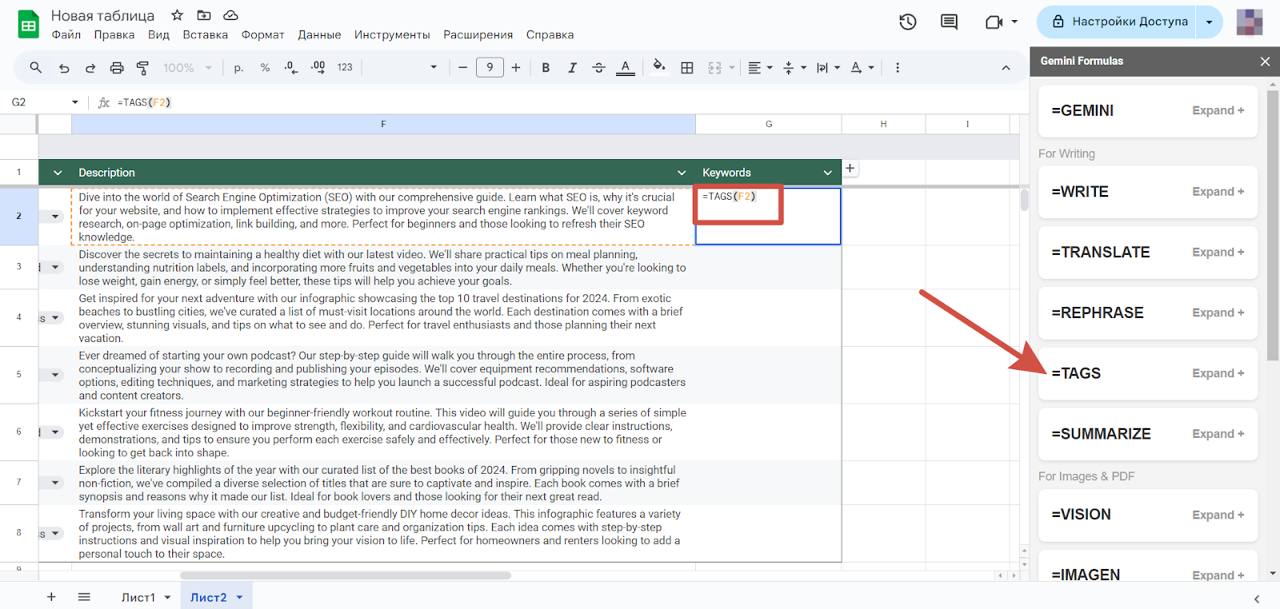
Task: Star the document "Новая таблица"
Action: [177, 16]
